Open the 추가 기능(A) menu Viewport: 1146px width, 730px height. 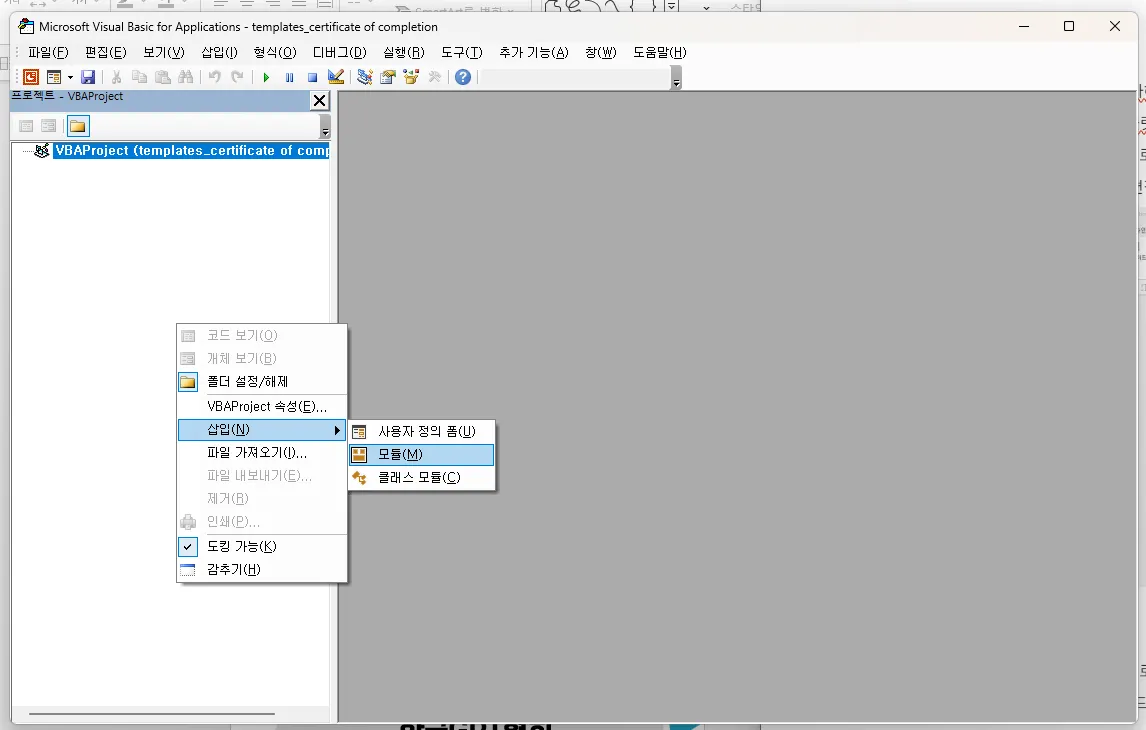[534, 53]
